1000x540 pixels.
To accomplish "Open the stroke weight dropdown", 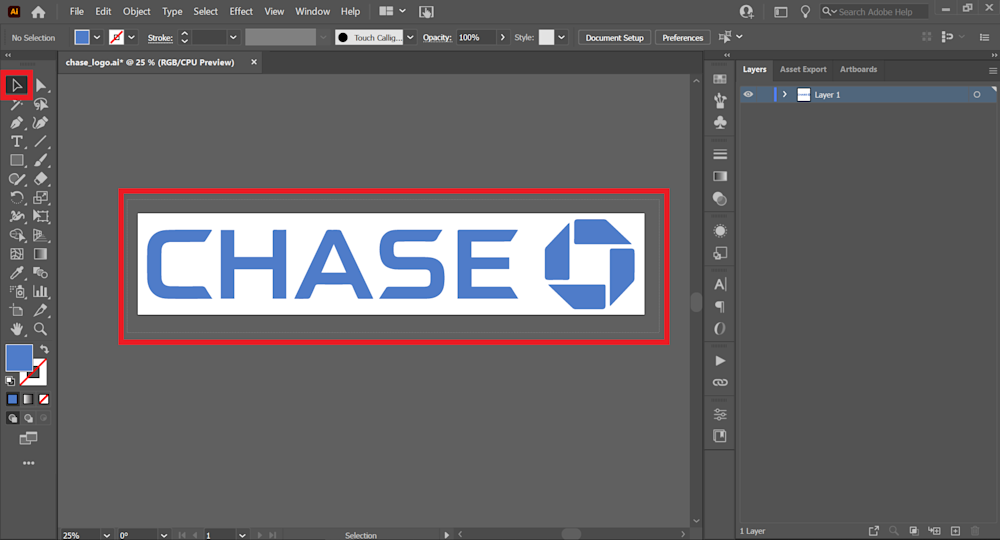I will click(x=233, y=38).
